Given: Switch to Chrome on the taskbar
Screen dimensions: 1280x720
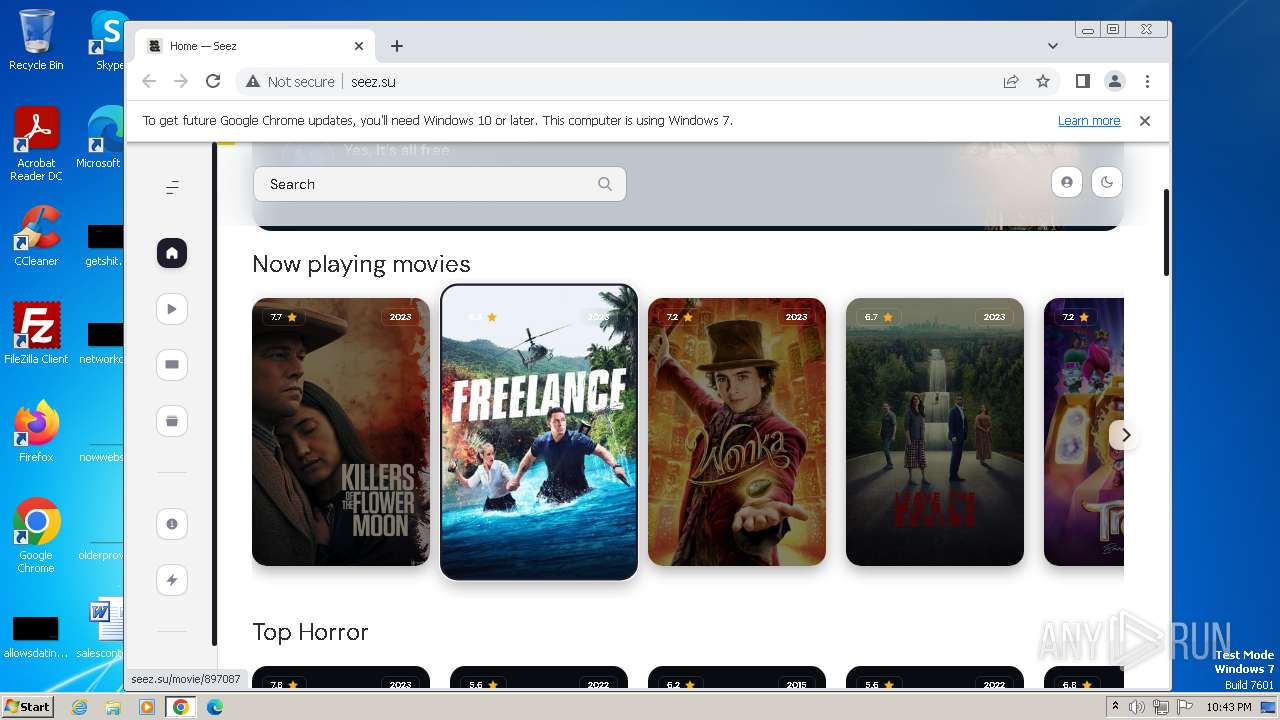Looking at the screenshot, I should tap(180, 707).
